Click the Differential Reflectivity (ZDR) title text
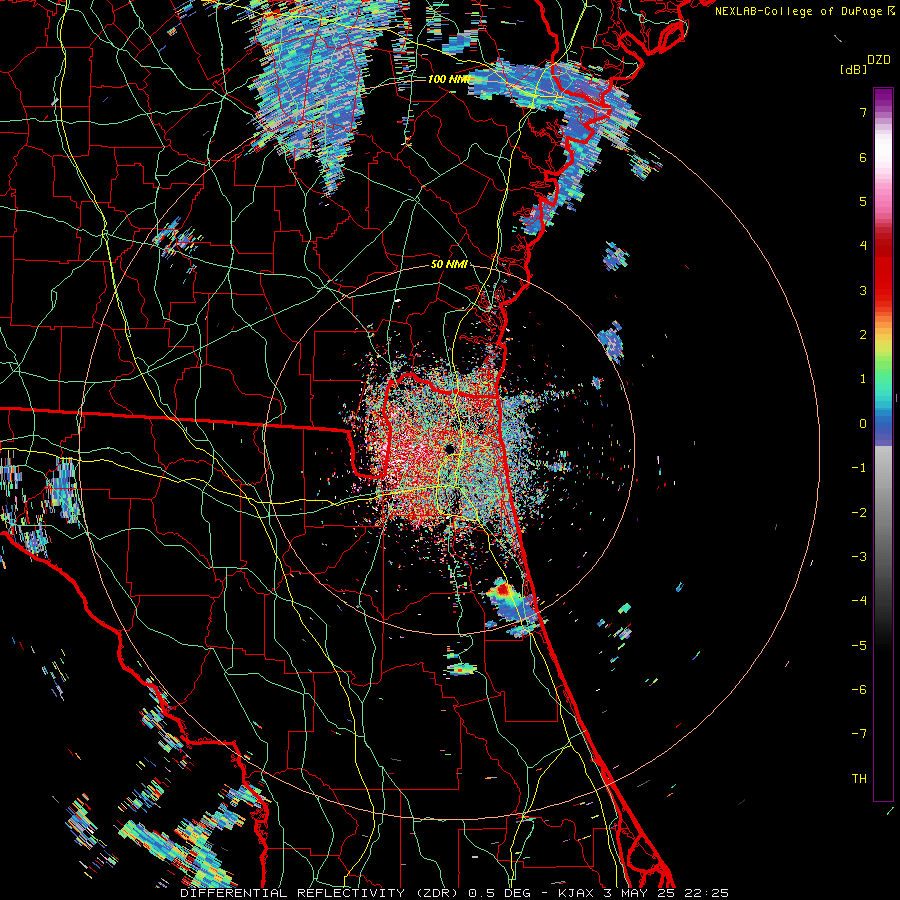This screenshot has width=900, height=900. (318, 893)
